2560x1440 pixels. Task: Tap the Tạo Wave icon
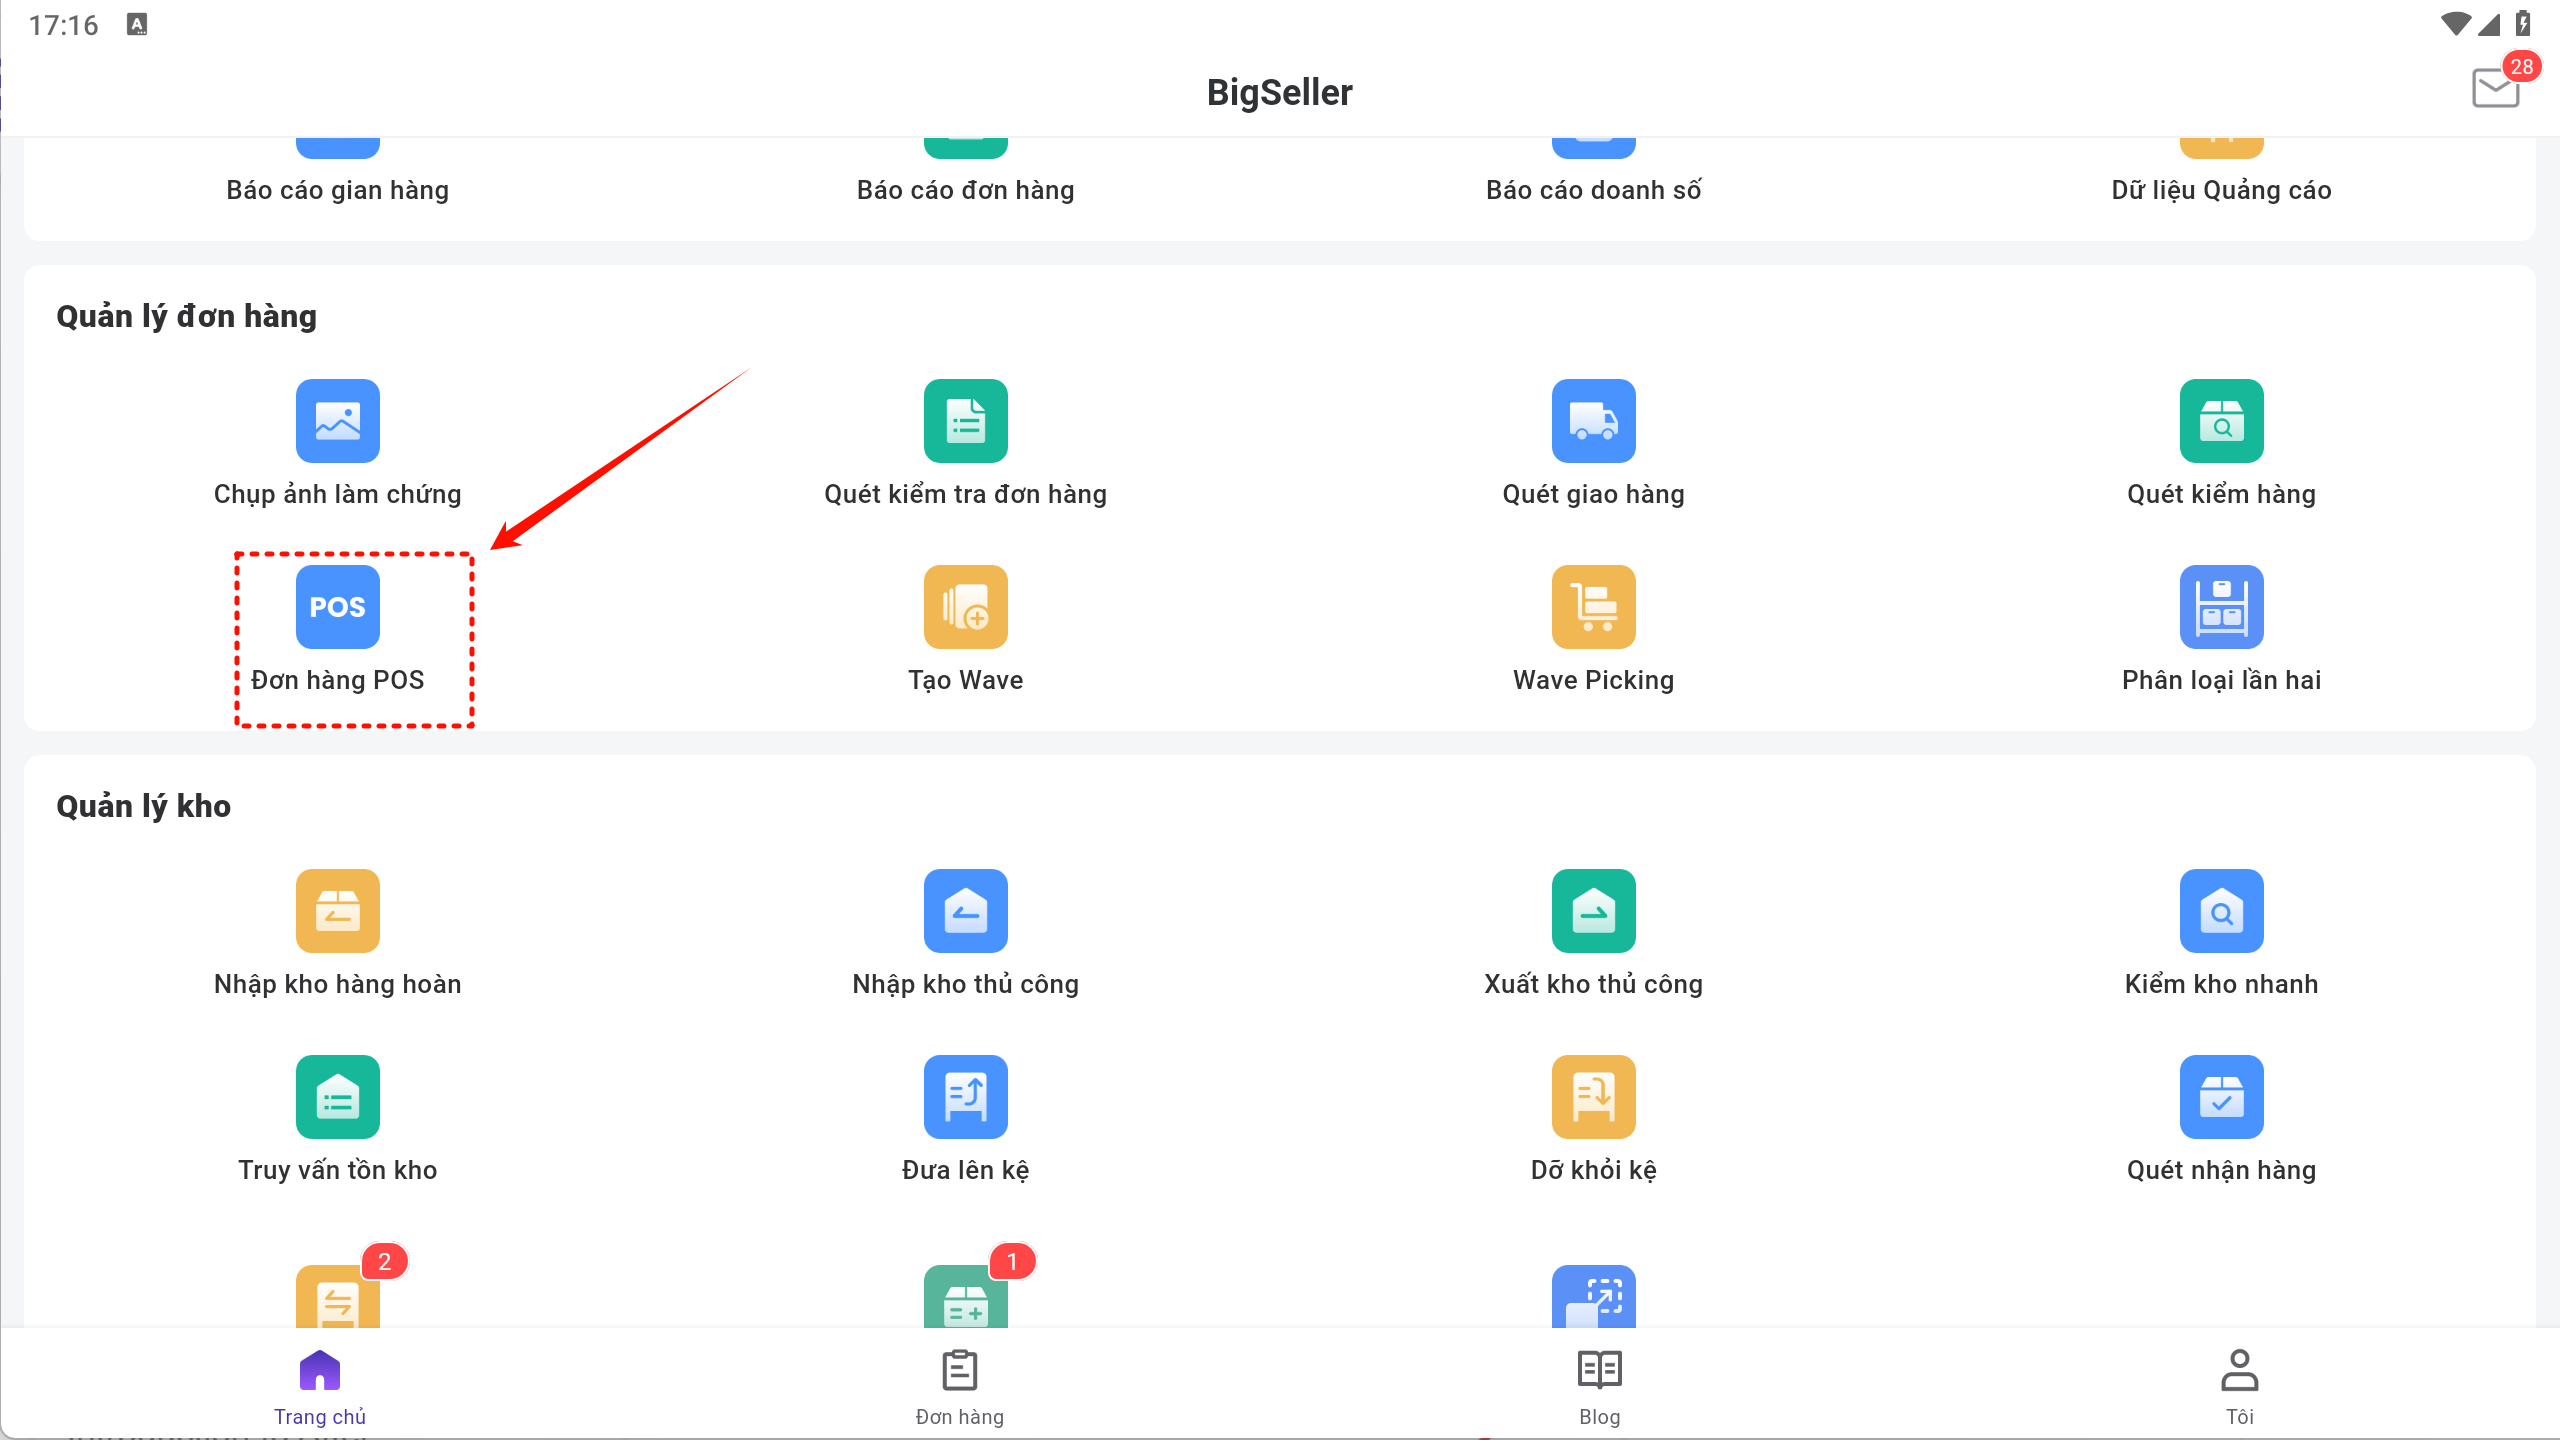[x=965, y=607]
